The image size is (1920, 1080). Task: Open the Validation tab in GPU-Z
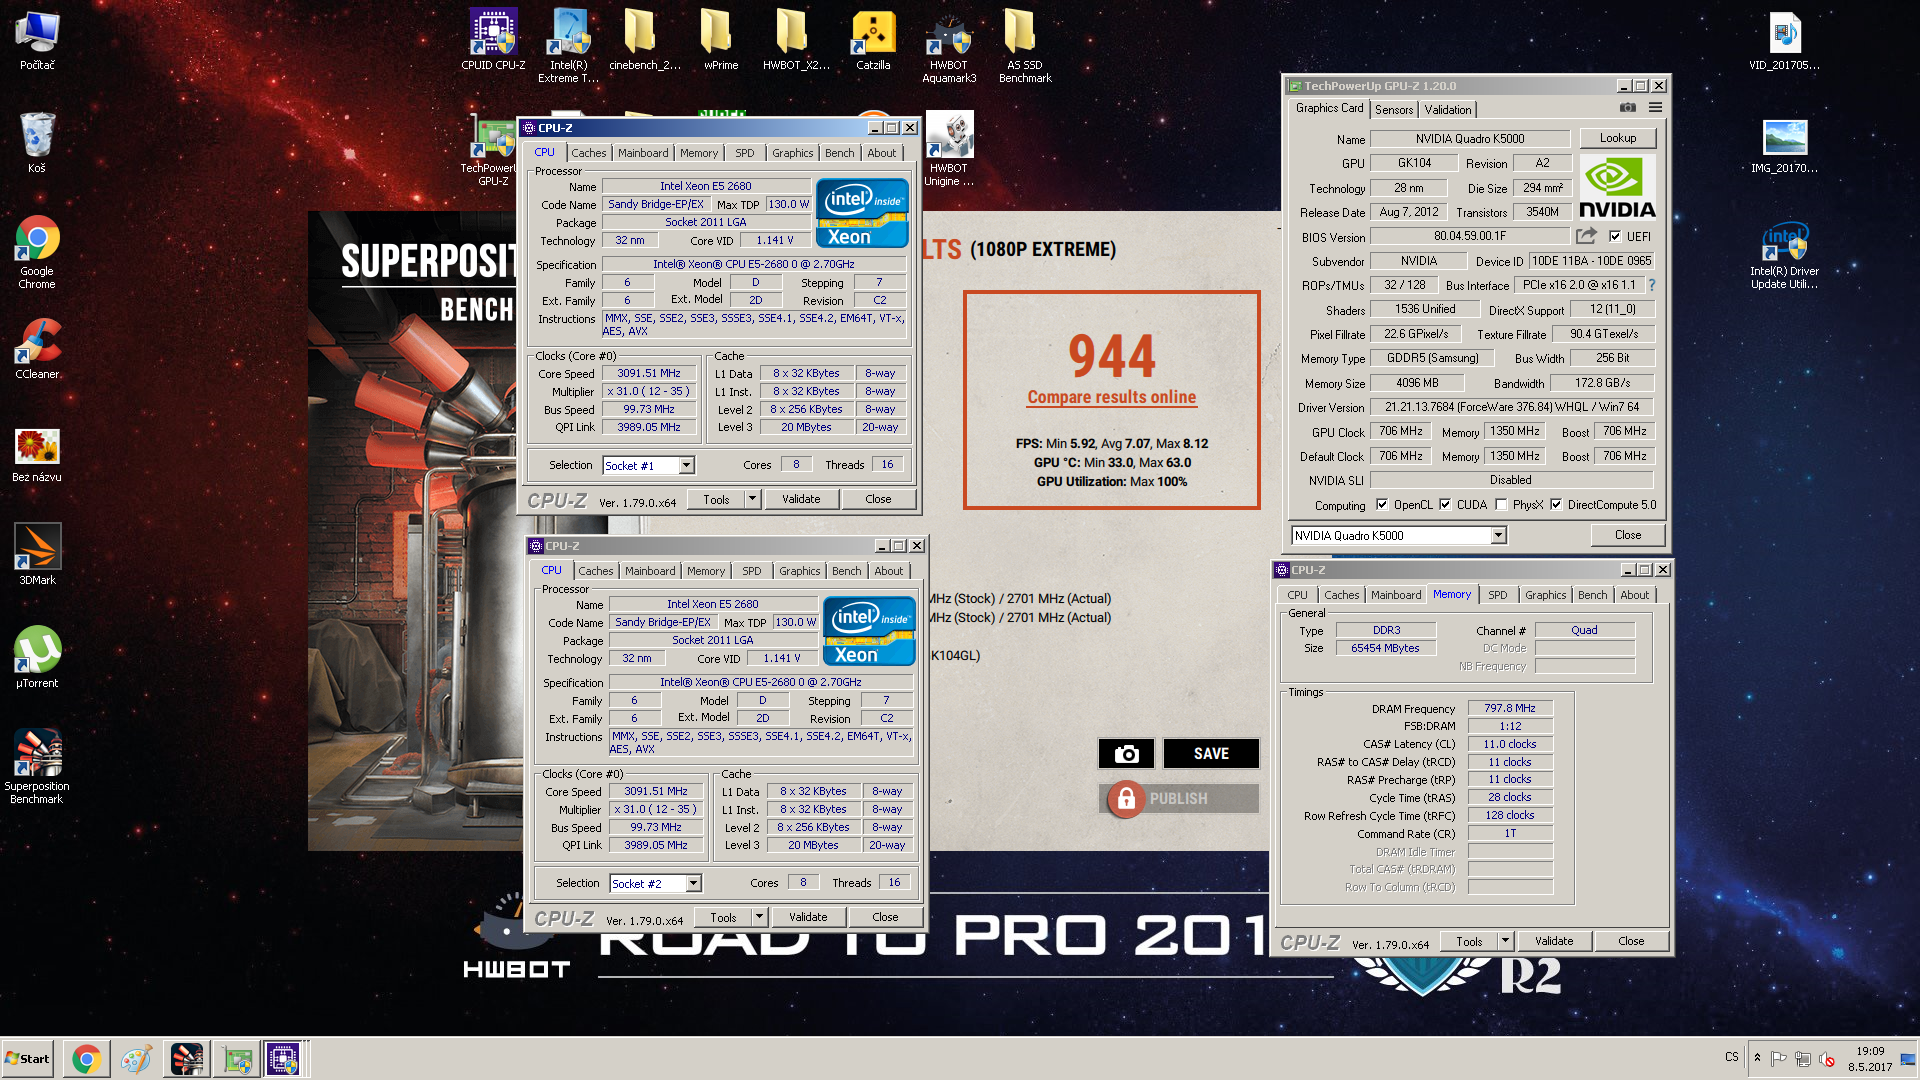[1448, 110]
